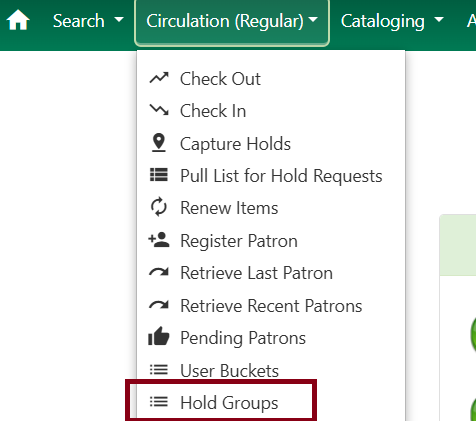476x421 pixels.
Task: Expand the Cataloging dropdown arrow
Action: pos(439,20)
